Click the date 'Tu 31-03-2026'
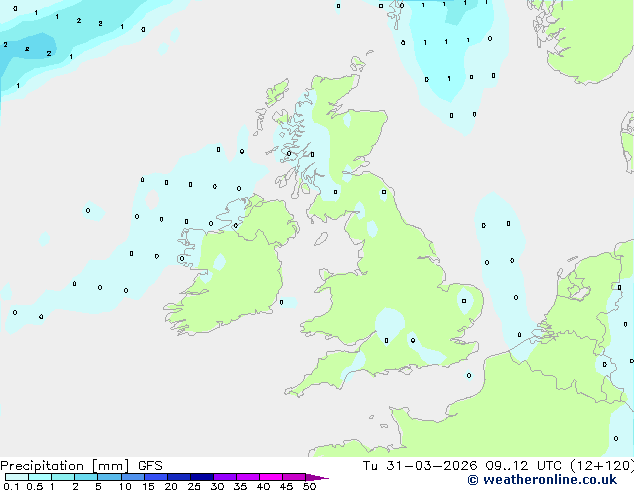 click(x=420, y=466)
